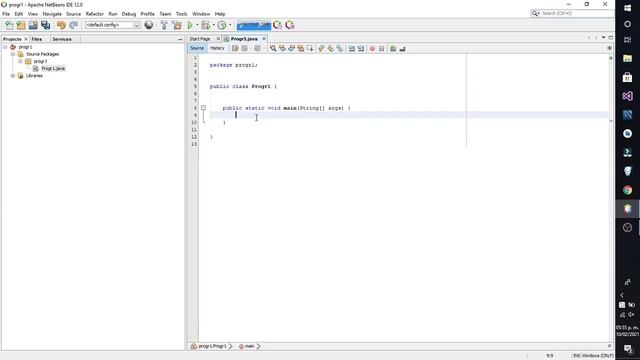This screenshot has height=360, width=640.
Task: Click the Clean and Build Project icon
Action: pos(177,25)
